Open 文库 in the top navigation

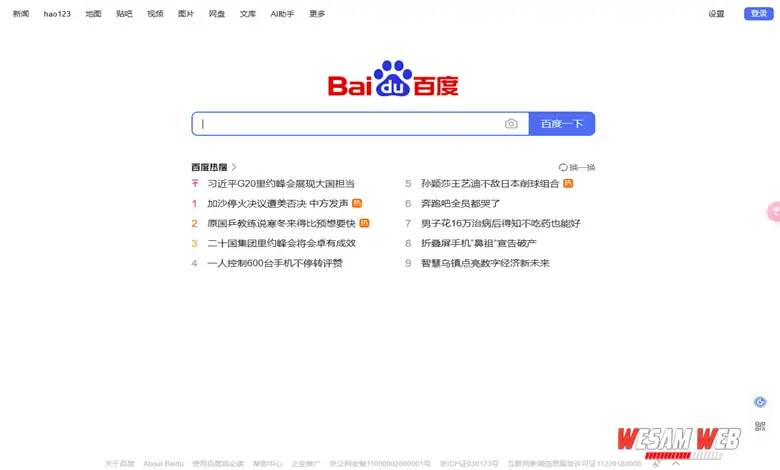click(x=248, y=14)
